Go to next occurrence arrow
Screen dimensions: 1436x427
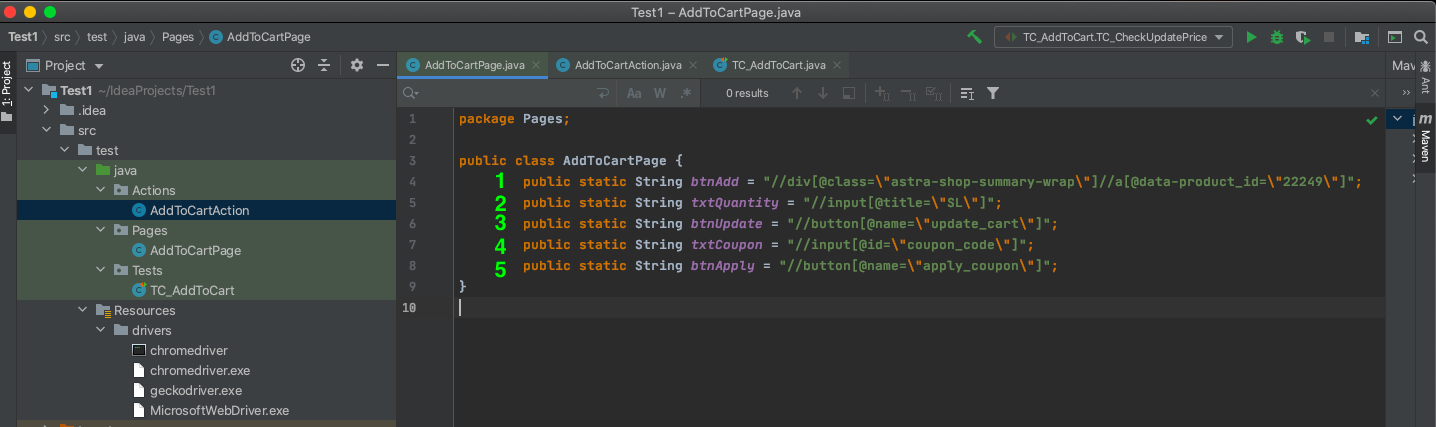[x=823, y=93]
